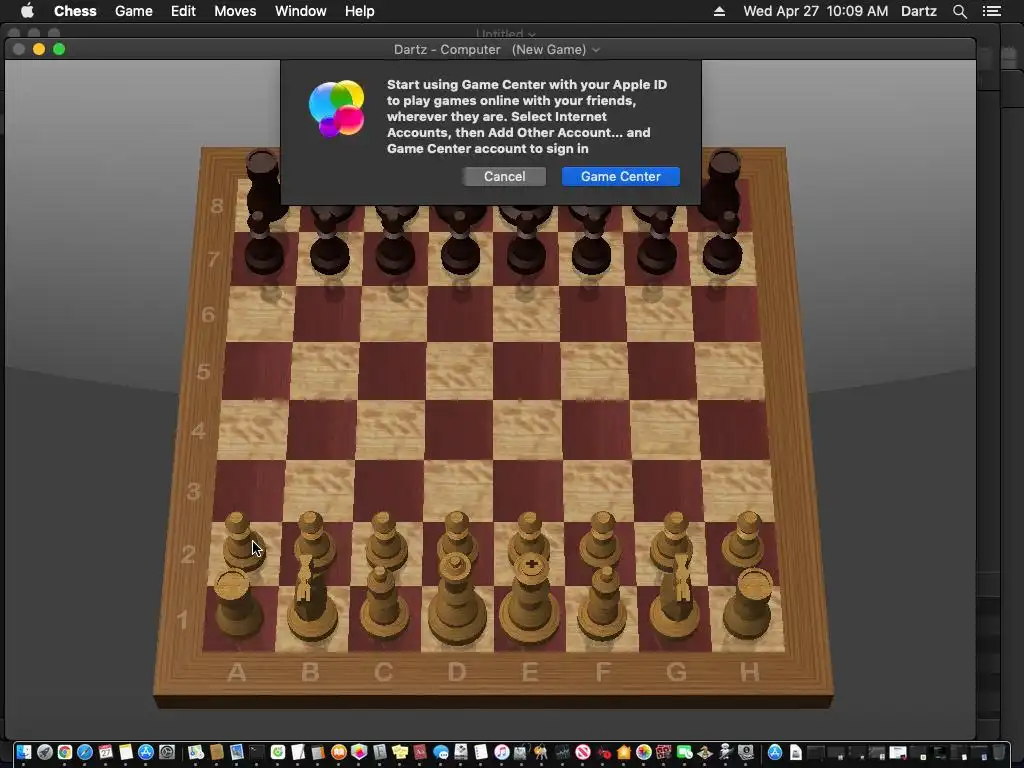Image resolution: width=1024 pixels, height=768 pixels.
Task: Click the empty E4 square
Action: 527,430
